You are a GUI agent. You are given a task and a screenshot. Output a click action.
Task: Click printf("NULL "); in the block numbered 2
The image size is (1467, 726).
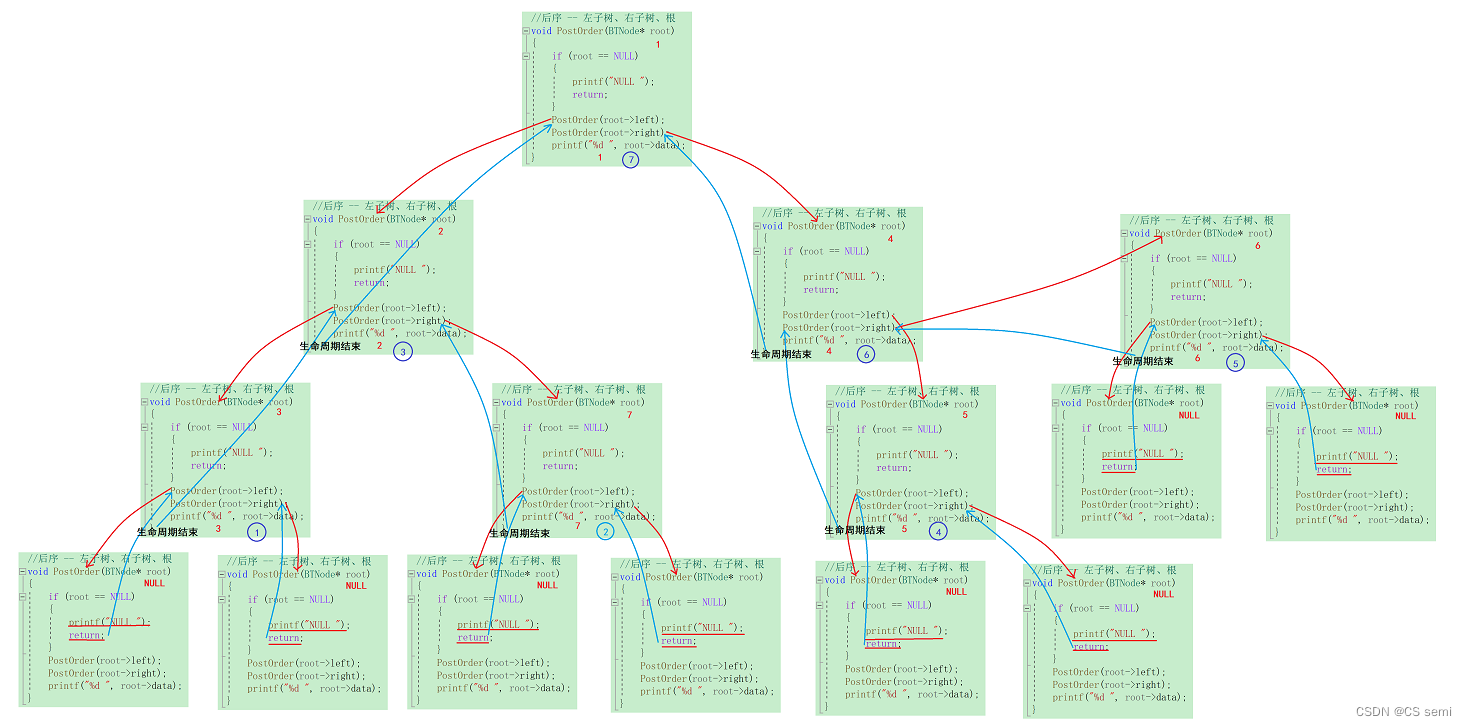click(x=395, y=270)
